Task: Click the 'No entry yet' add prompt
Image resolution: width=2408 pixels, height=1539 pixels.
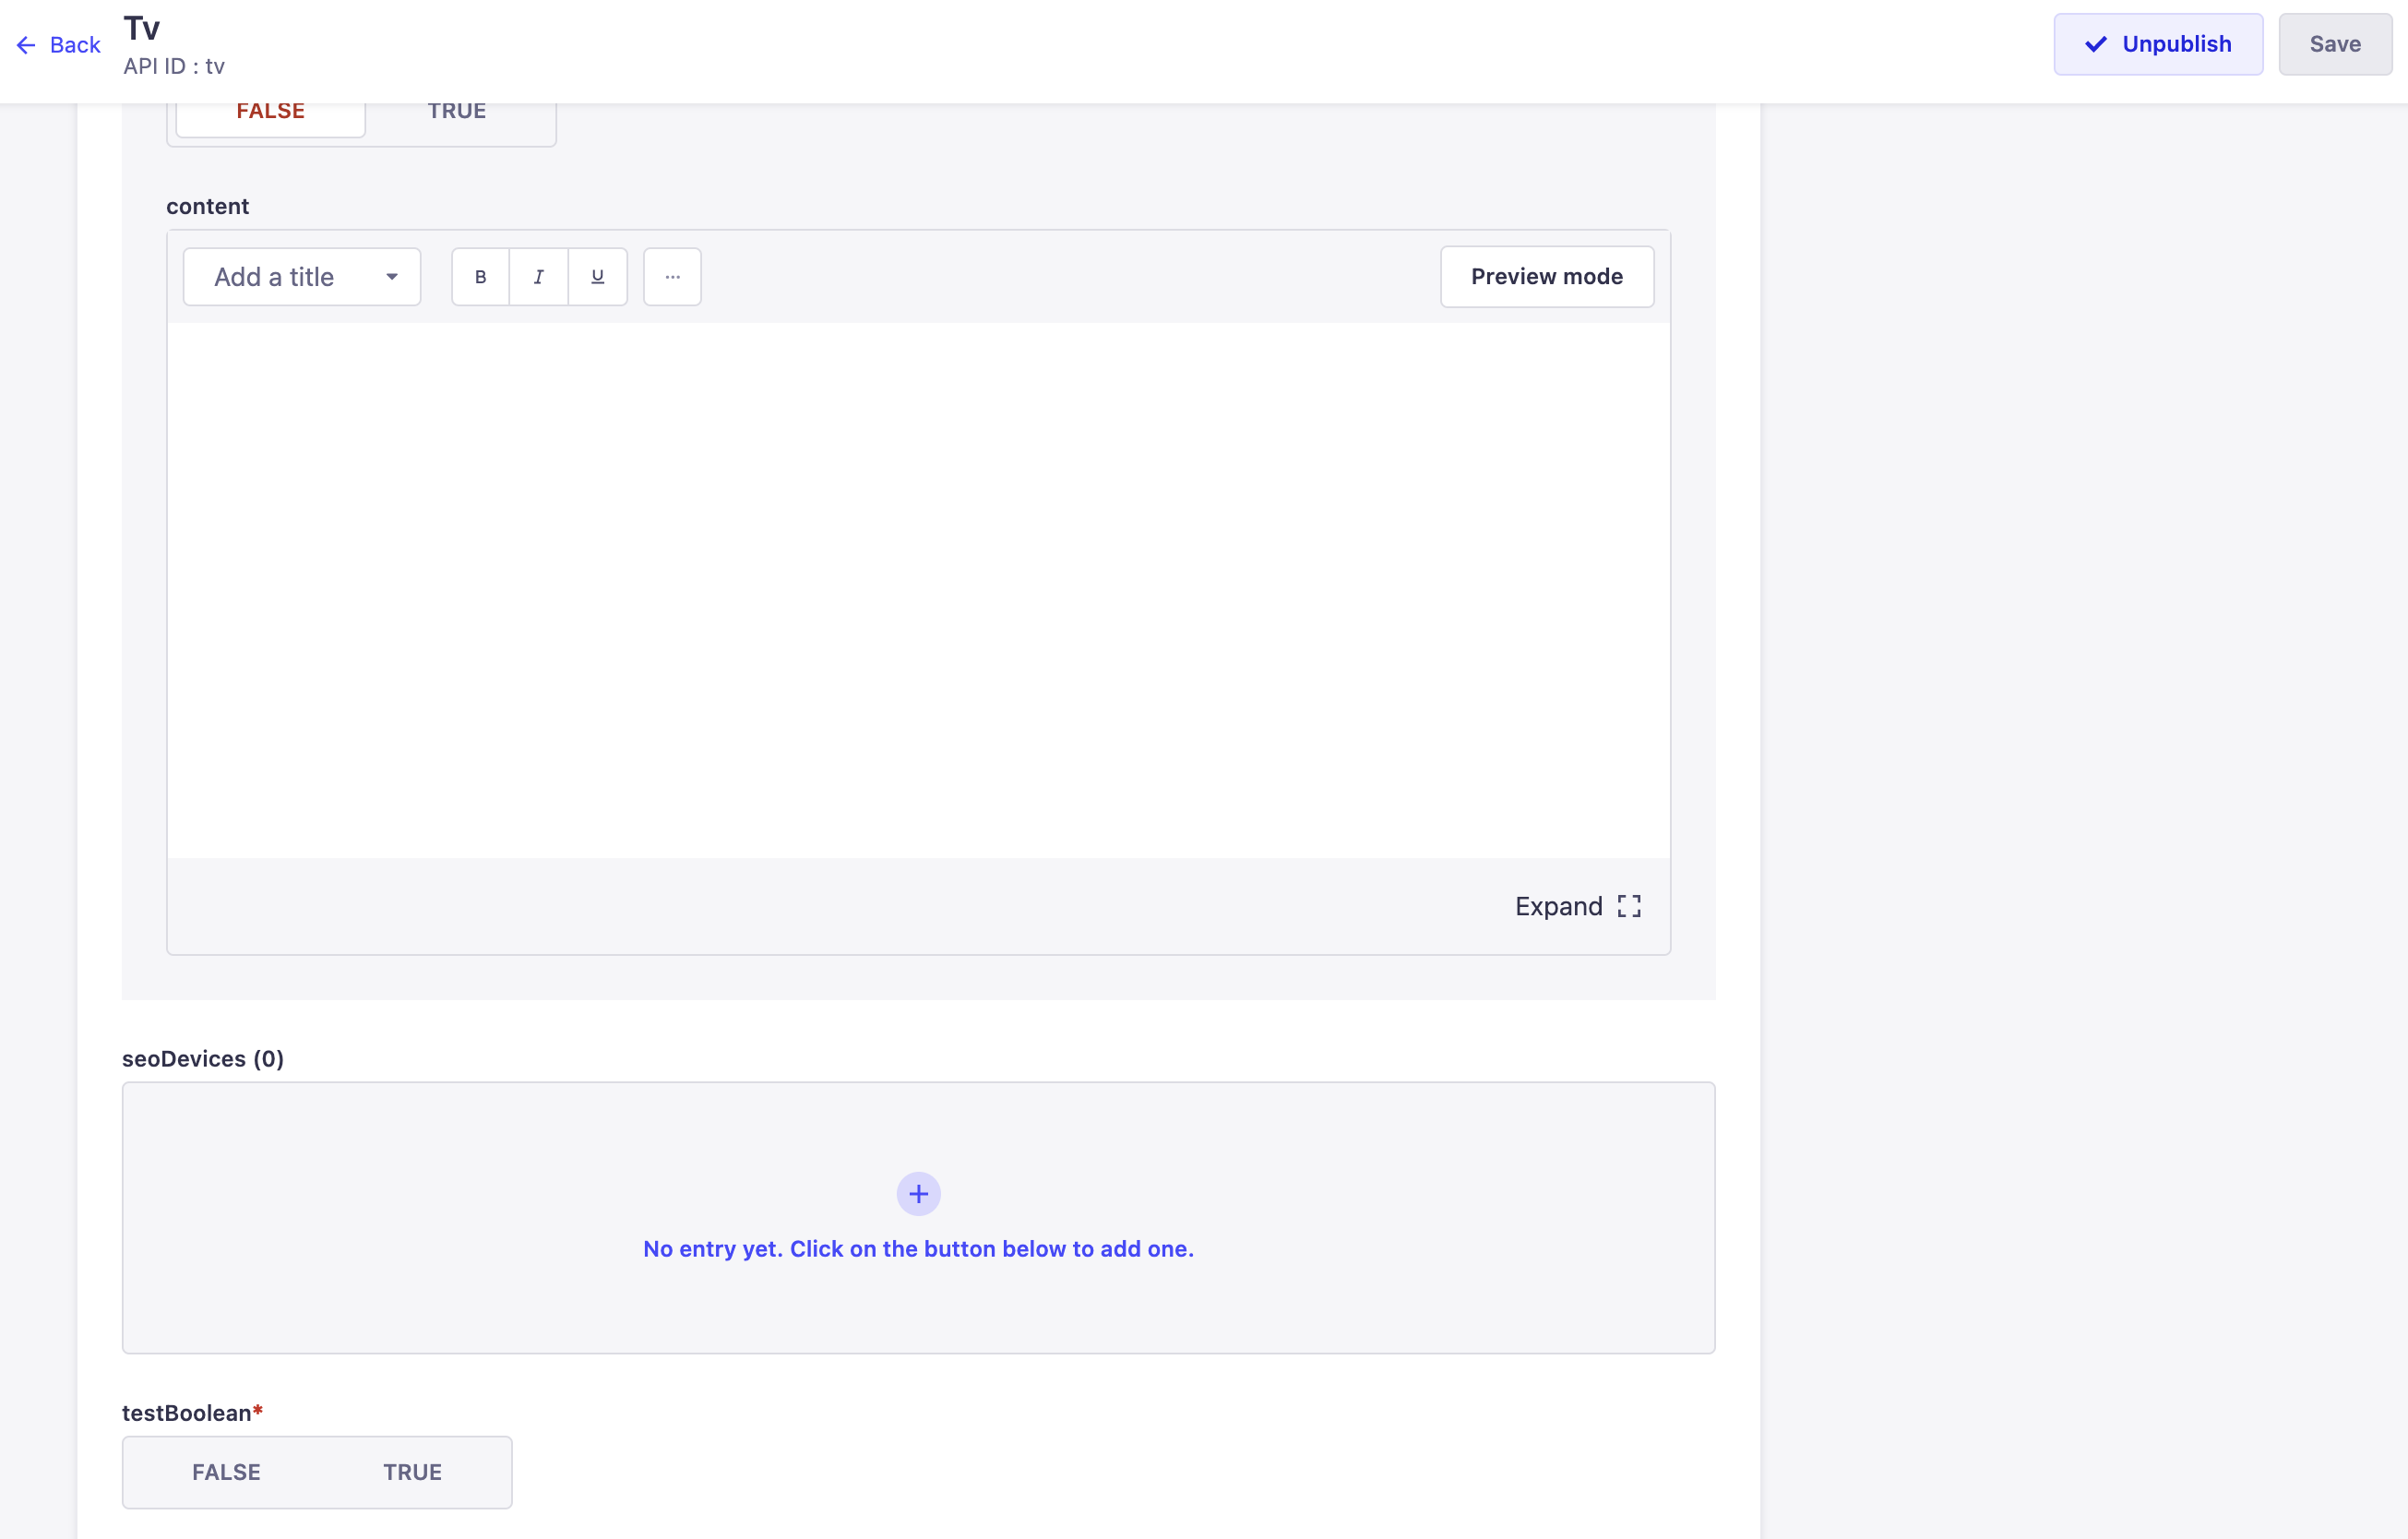Action: [x=918, y=1249]
